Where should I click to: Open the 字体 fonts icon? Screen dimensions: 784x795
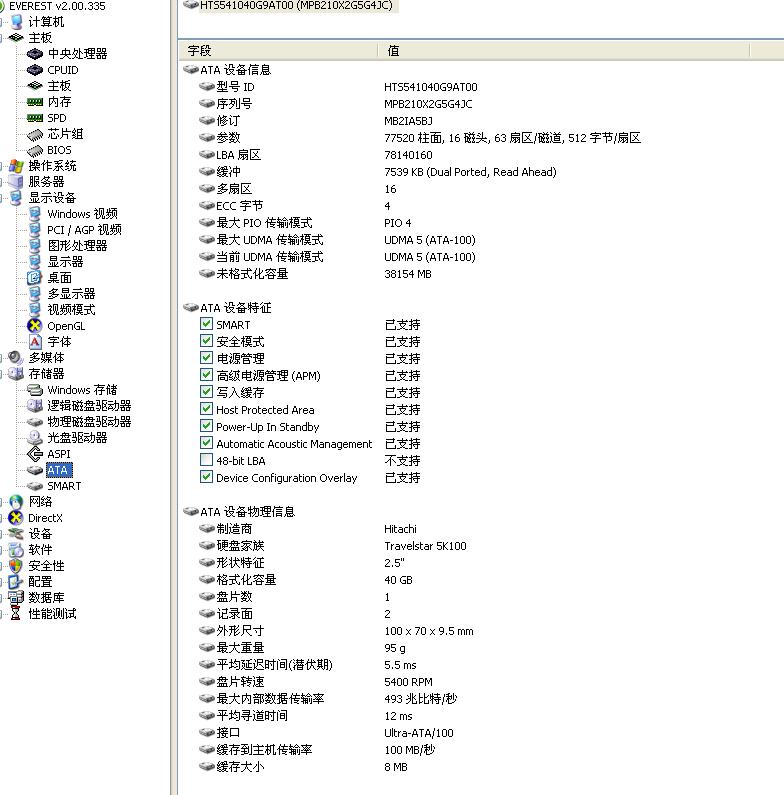(x=34, y=342)
